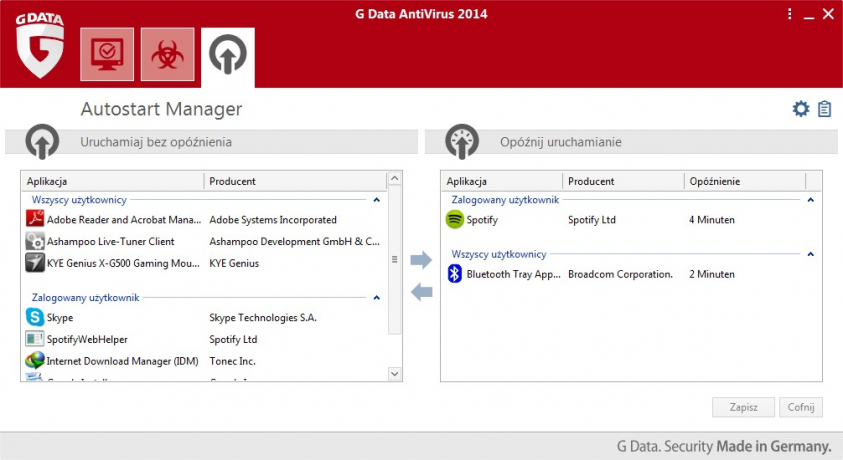
Task: Sort right list by Aplikacja column
Action: [x=502, y=181]
